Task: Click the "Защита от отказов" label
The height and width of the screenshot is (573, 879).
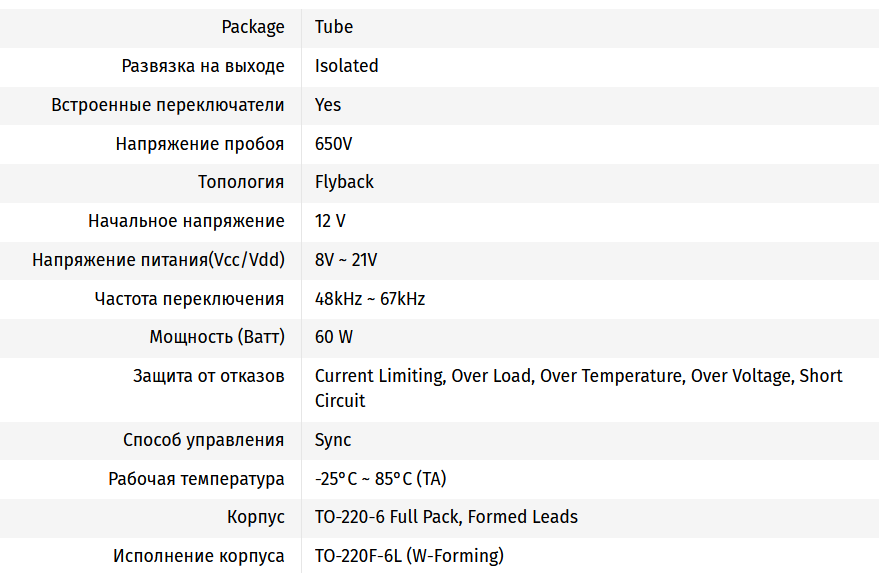Action: 209,376
